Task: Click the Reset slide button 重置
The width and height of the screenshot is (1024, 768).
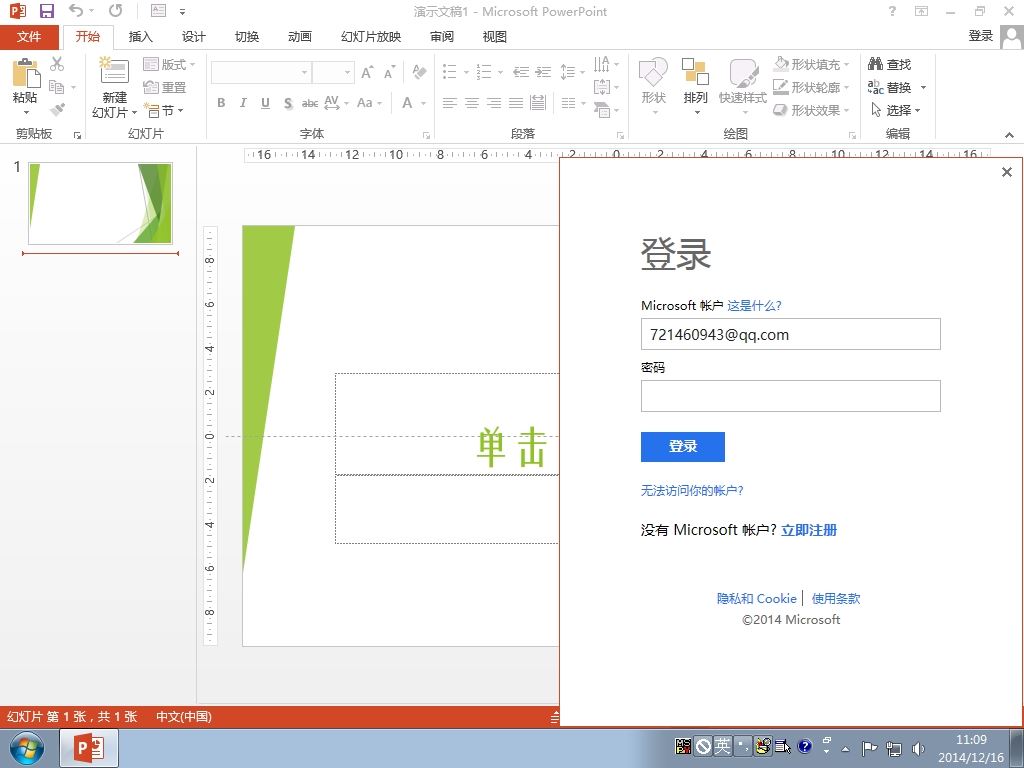Action: (x=165, y=88)
